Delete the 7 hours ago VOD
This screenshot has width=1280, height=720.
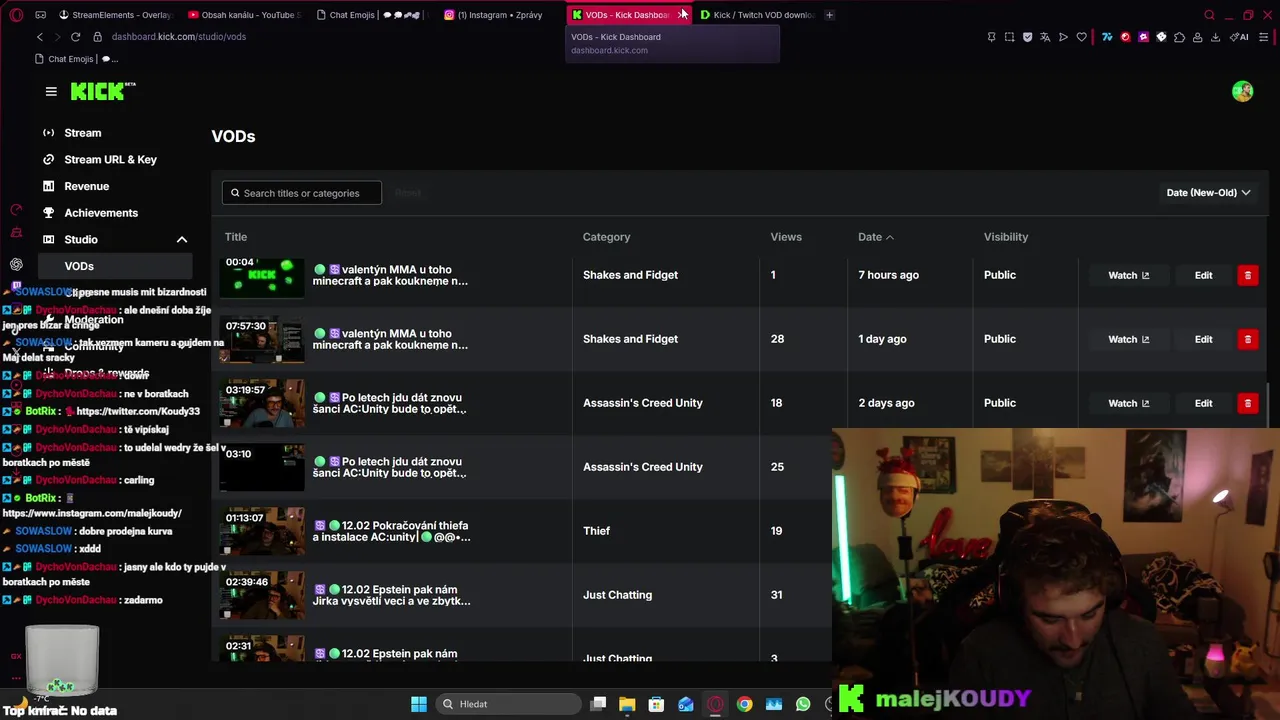1247,275
